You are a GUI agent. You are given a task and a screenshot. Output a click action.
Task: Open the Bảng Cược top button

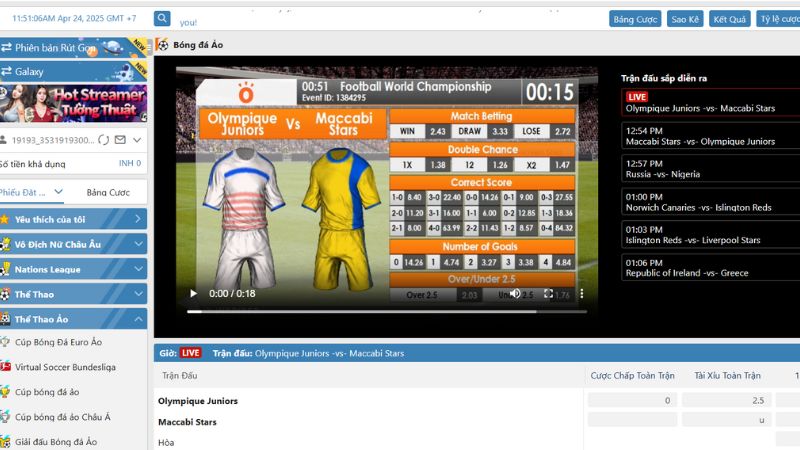click(x=635, y=19)
